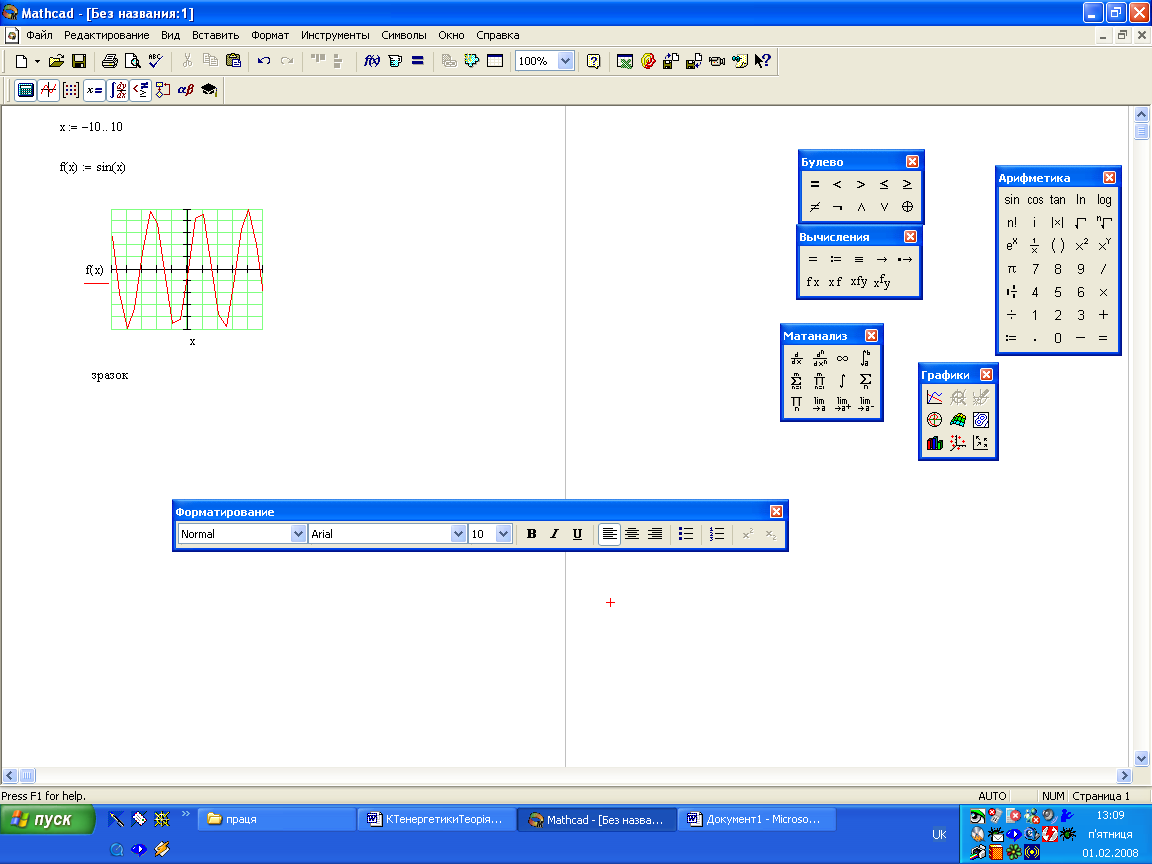Toggle superscript x² formatting button
The image size is (1152, 864).
pyautogui.click(x=748, y=534)
